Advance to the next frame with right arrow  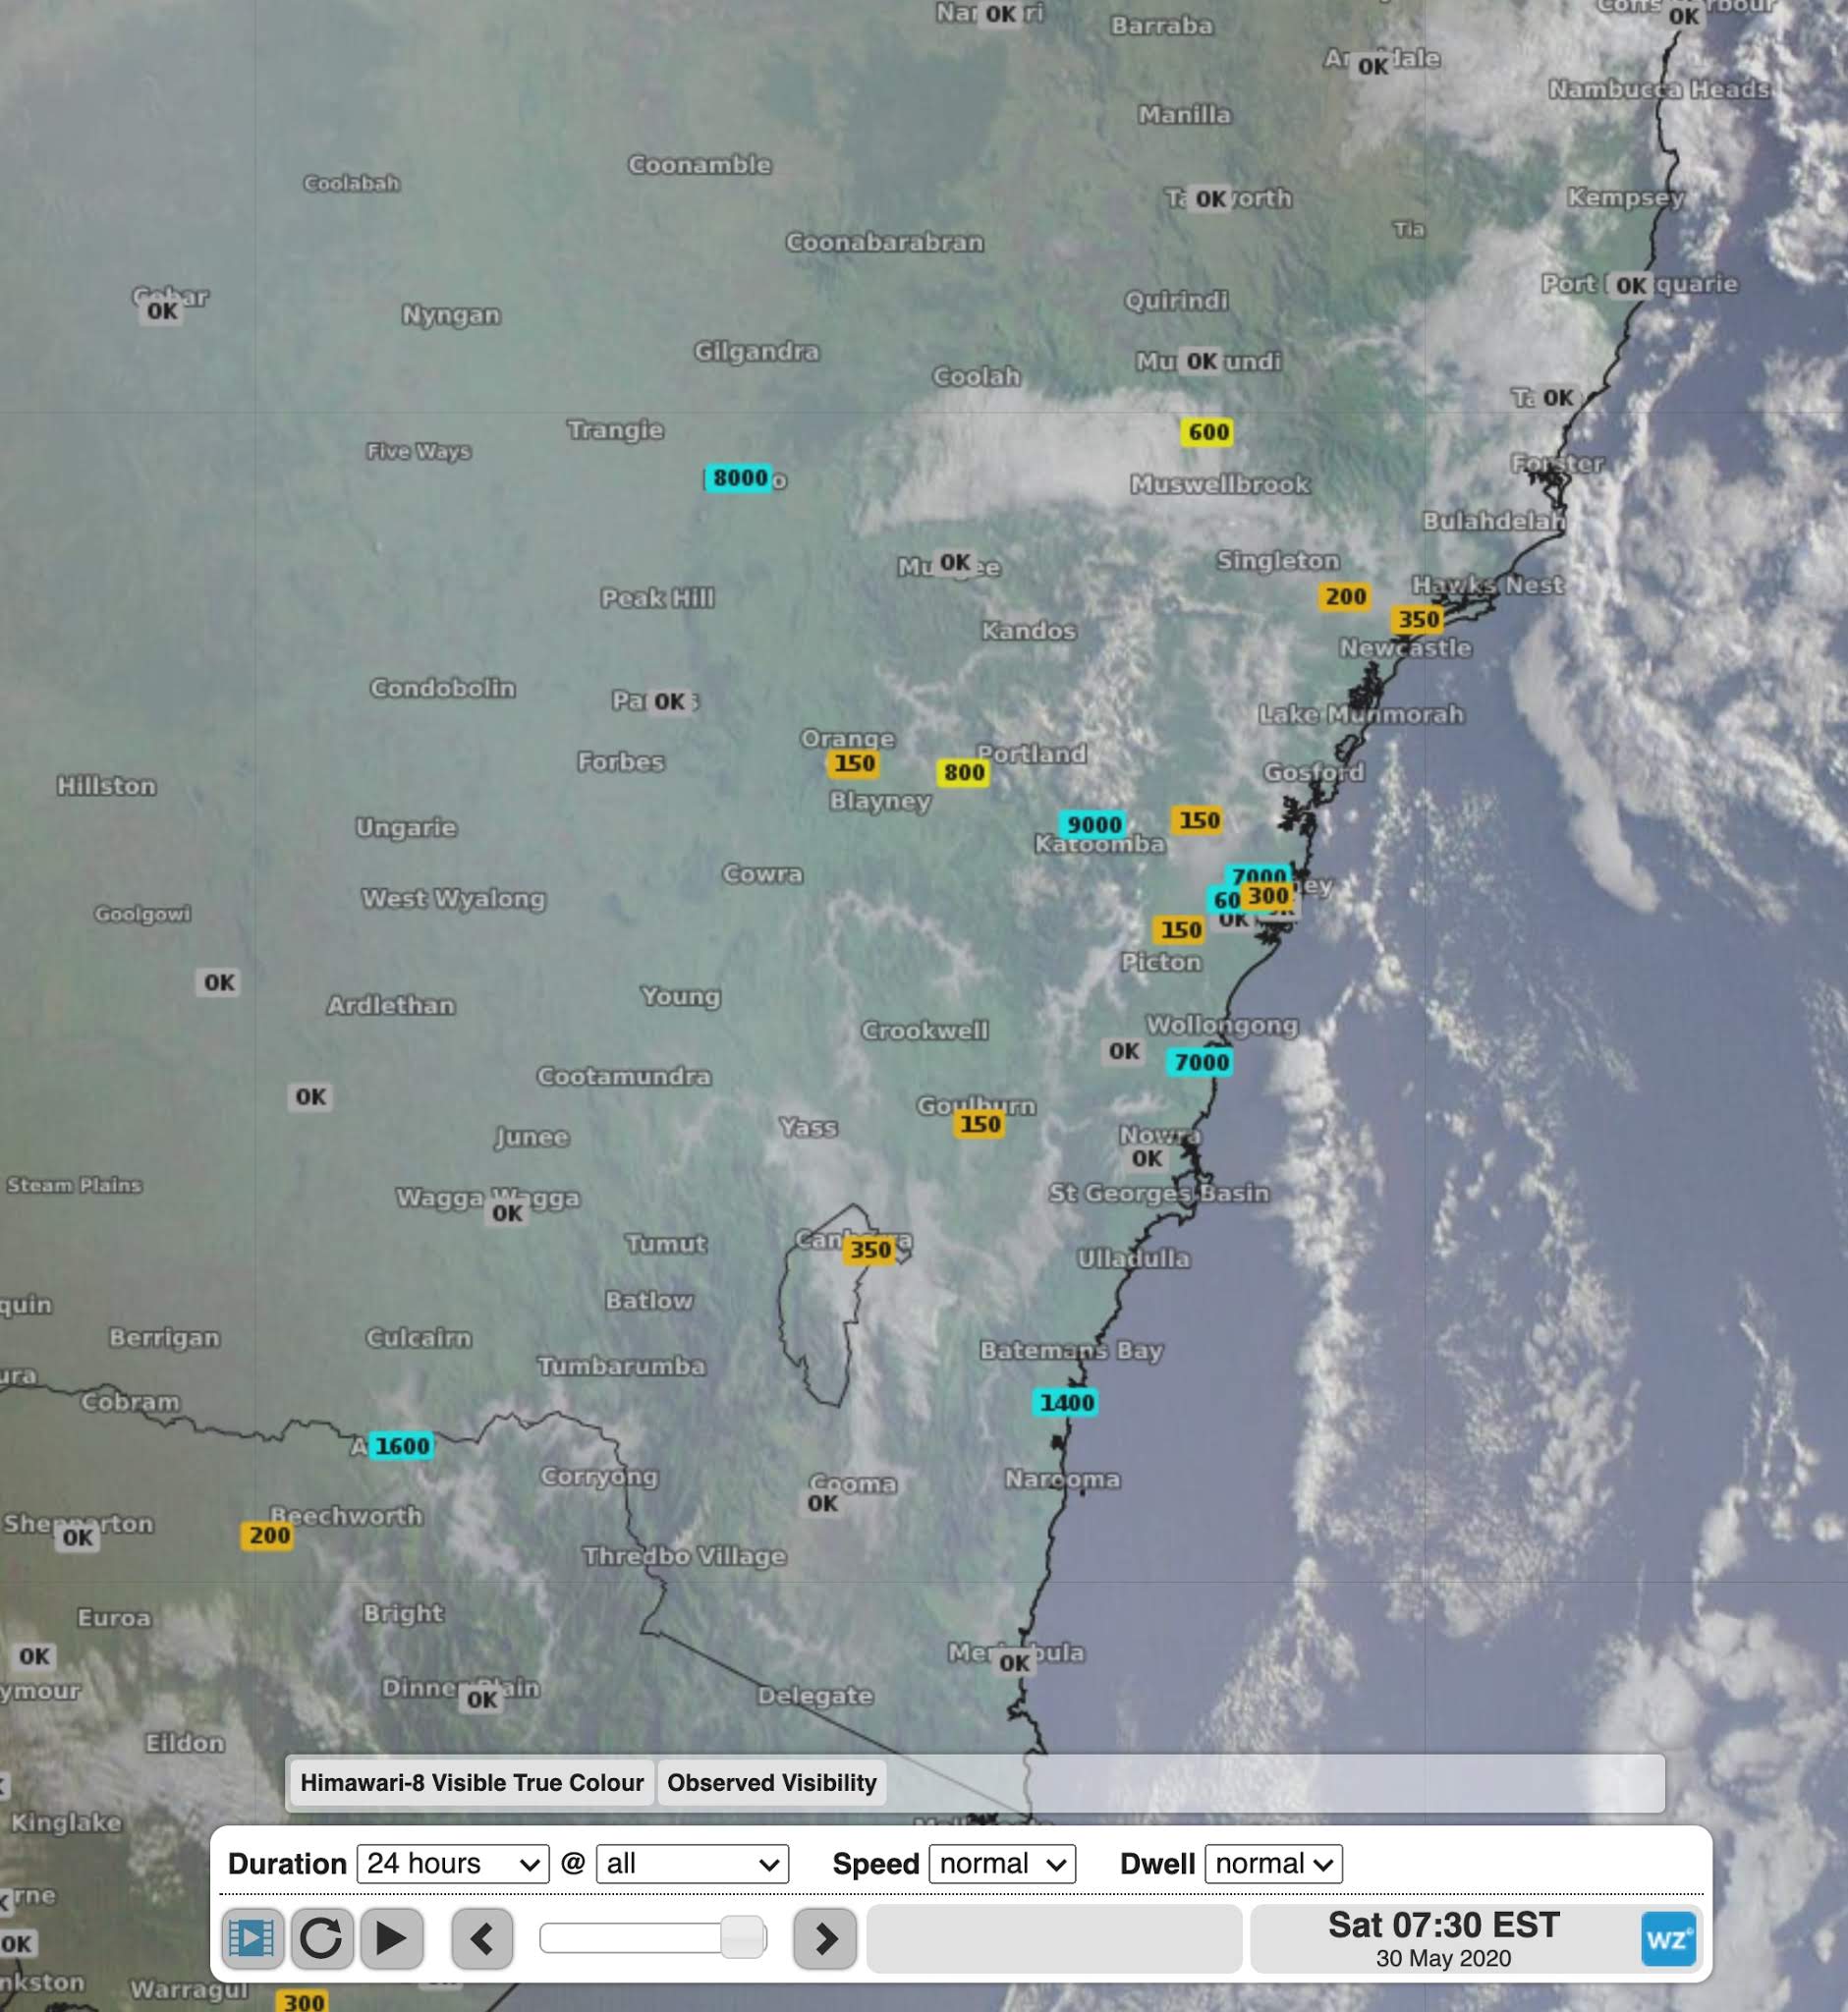pos(824,1938)
